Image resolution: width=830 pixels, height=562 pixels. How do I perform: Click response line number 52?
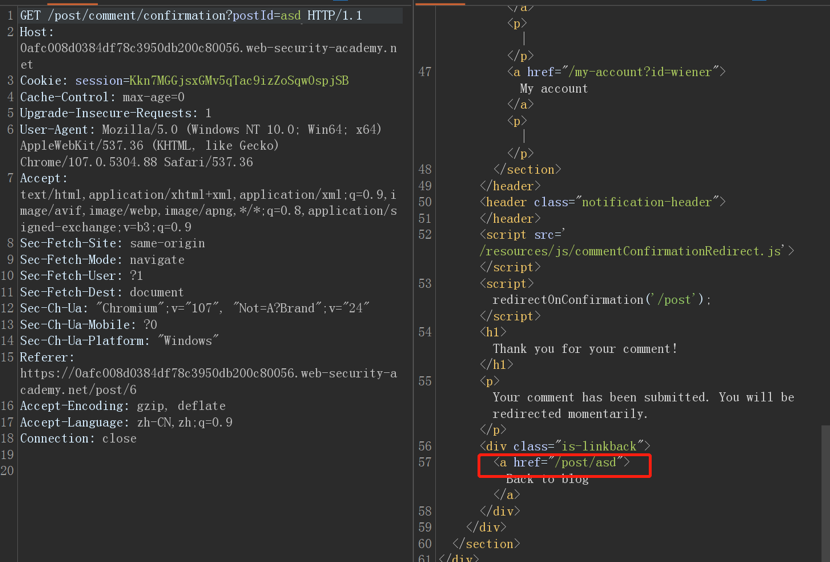425,234
